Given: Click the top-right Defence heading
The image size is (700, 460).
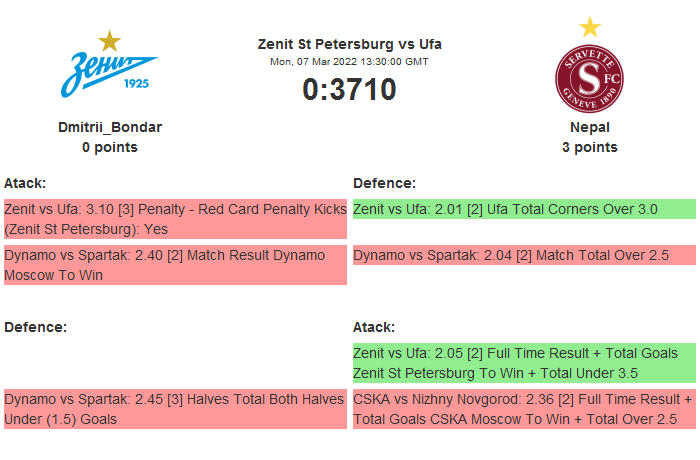Looking at the screenshot, I should pos(384,183).
